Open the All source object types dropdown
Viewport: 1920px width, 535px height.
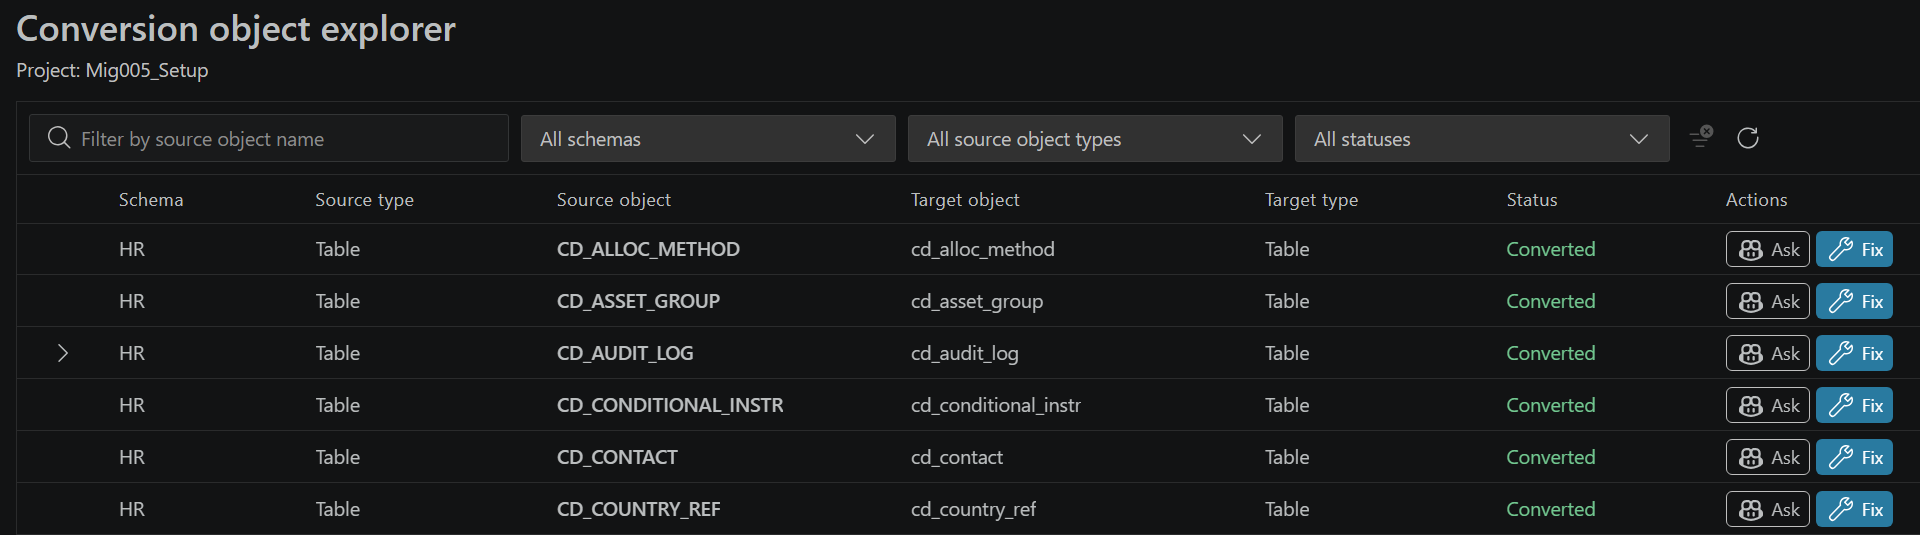pyautogui.click(x=1095, y=138)
